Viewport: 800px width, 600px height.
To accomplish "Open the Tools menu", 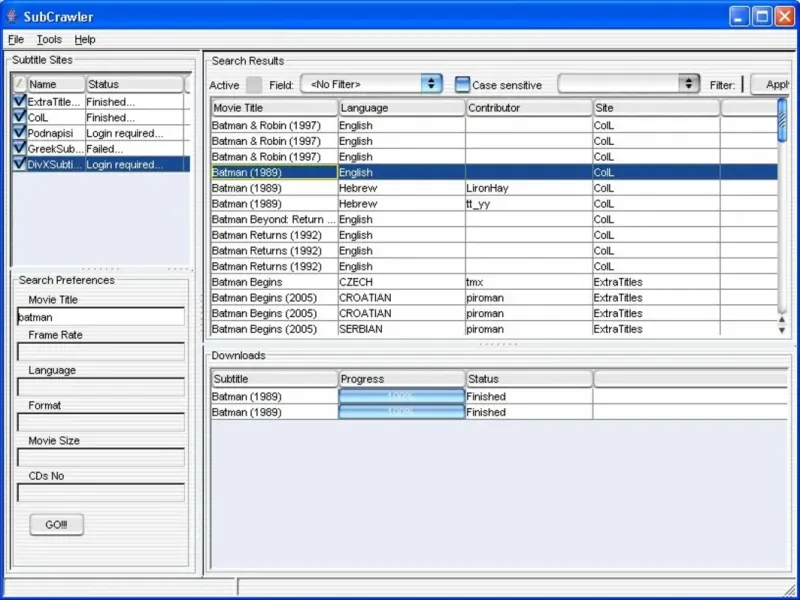I will tap(49, 39).
